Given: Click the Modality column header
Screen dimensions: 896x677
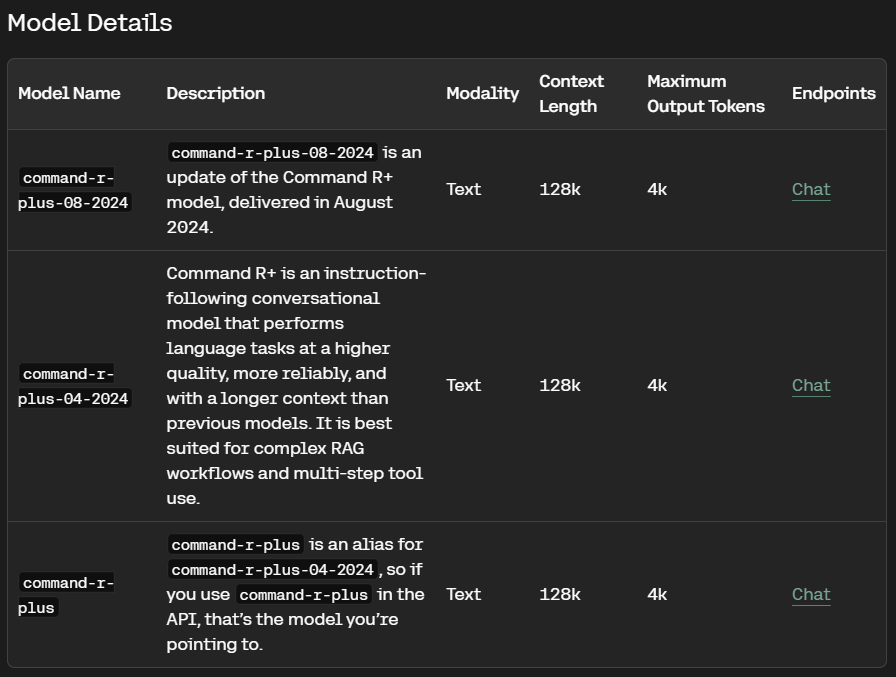Looking at the screenshot, I should 482,93.
